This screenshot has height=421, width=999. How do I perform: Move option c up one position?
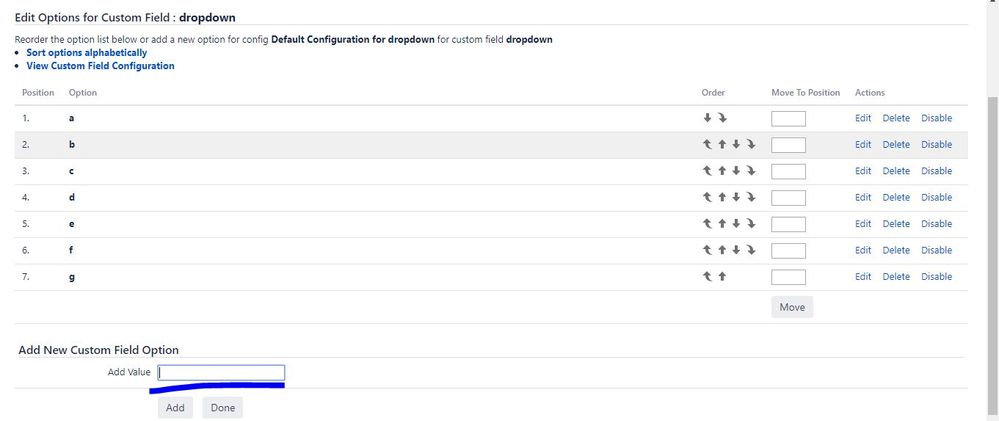click(x=722, y=171)
